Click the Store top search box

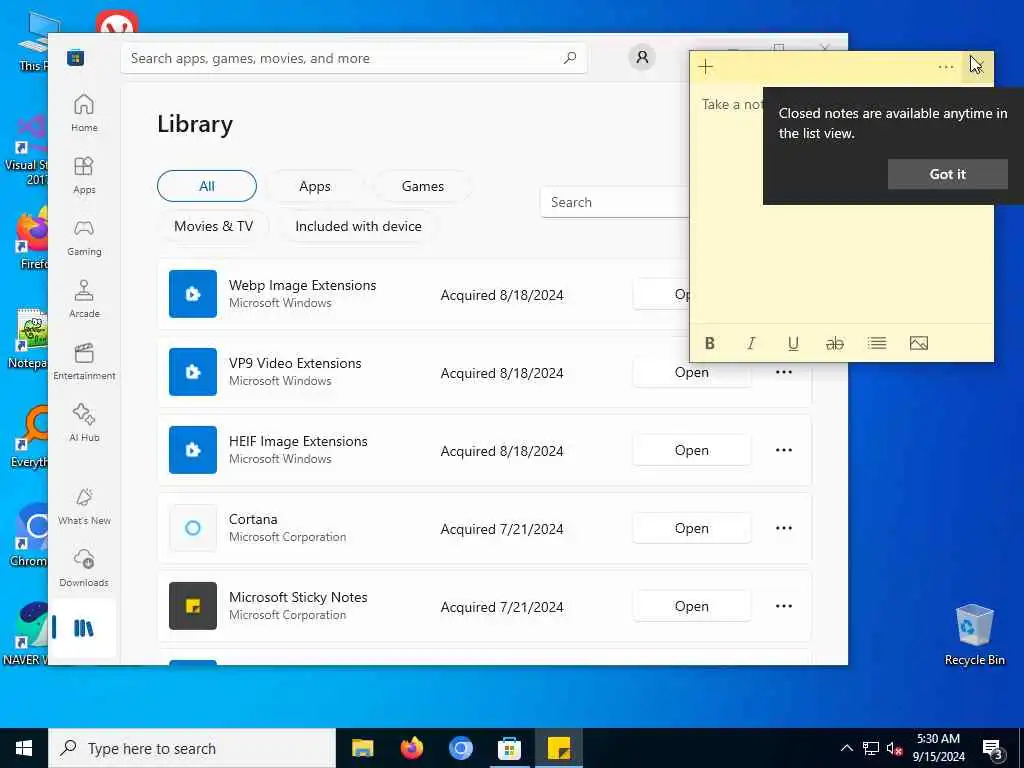click(353, 58)
